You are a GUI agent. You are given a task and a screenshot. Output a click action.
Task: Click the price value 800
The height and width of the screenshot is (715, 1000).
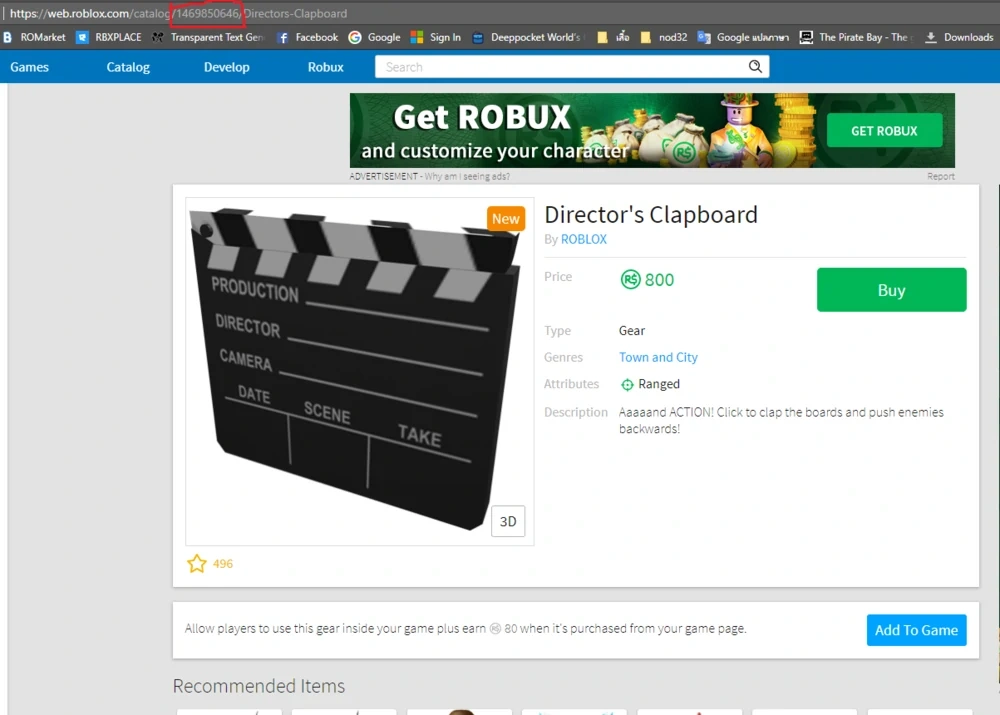click(659, 280)
